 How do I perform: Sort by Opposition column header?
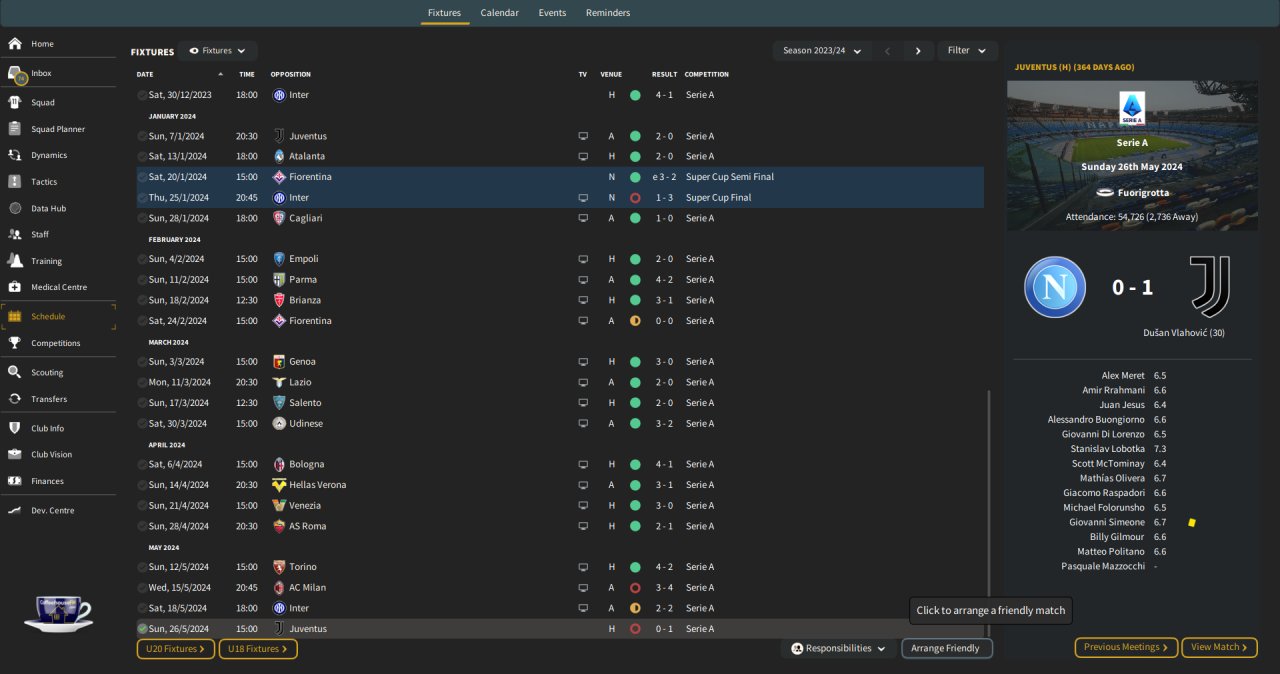click(x=291, y=74)
